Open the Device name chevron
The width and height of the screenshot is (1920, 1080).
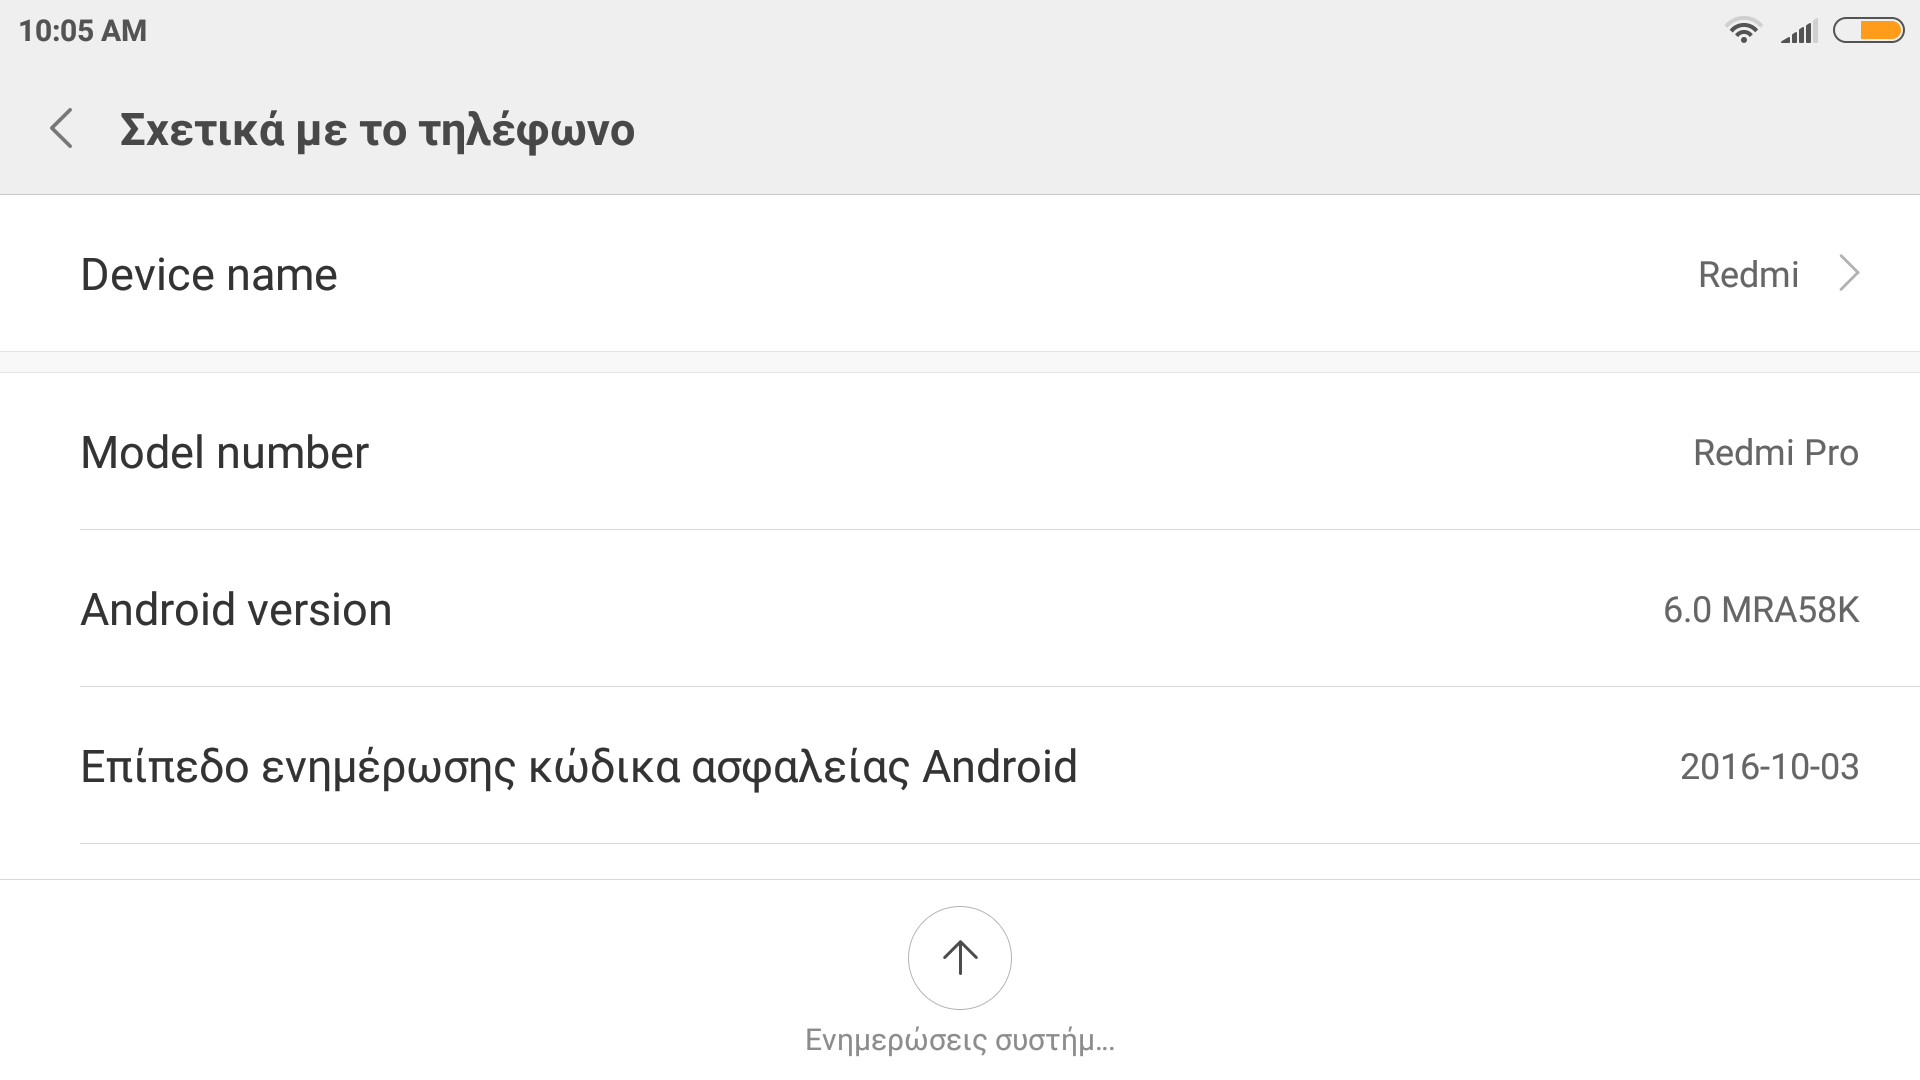coord(1849,274)
